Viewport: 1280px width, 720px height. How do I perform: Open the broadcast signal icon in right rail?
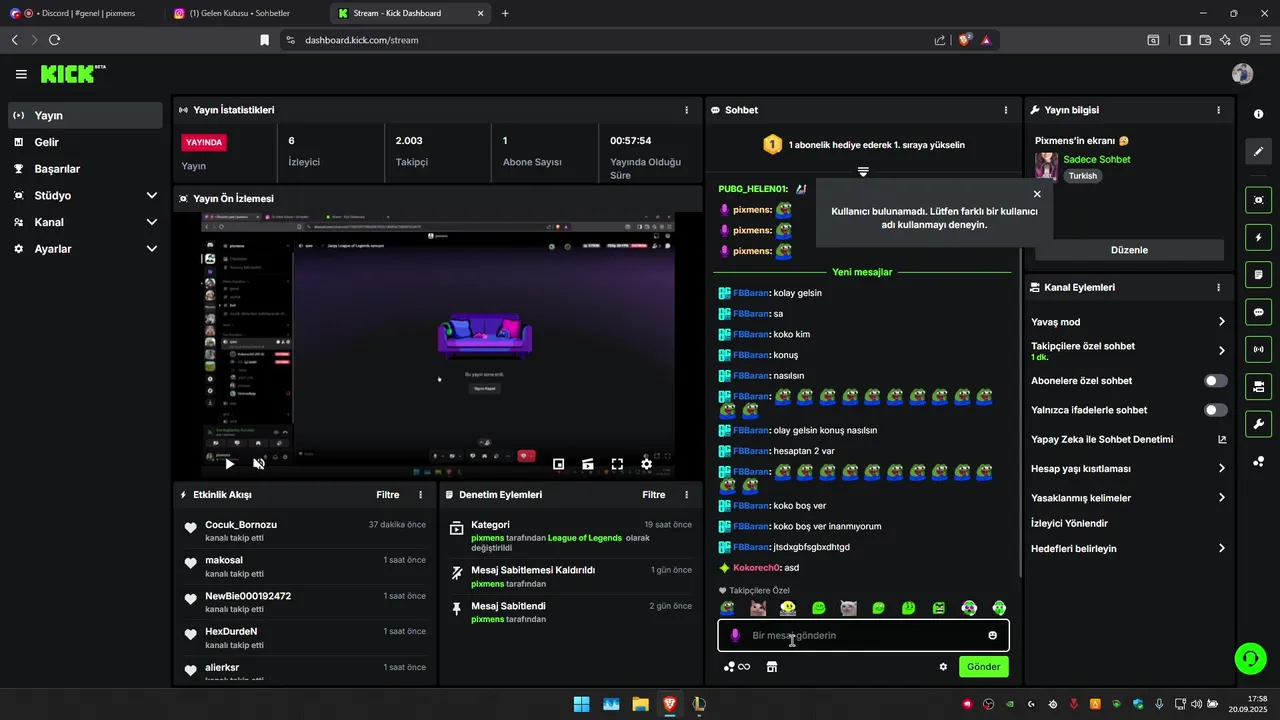click(1258, 349)
